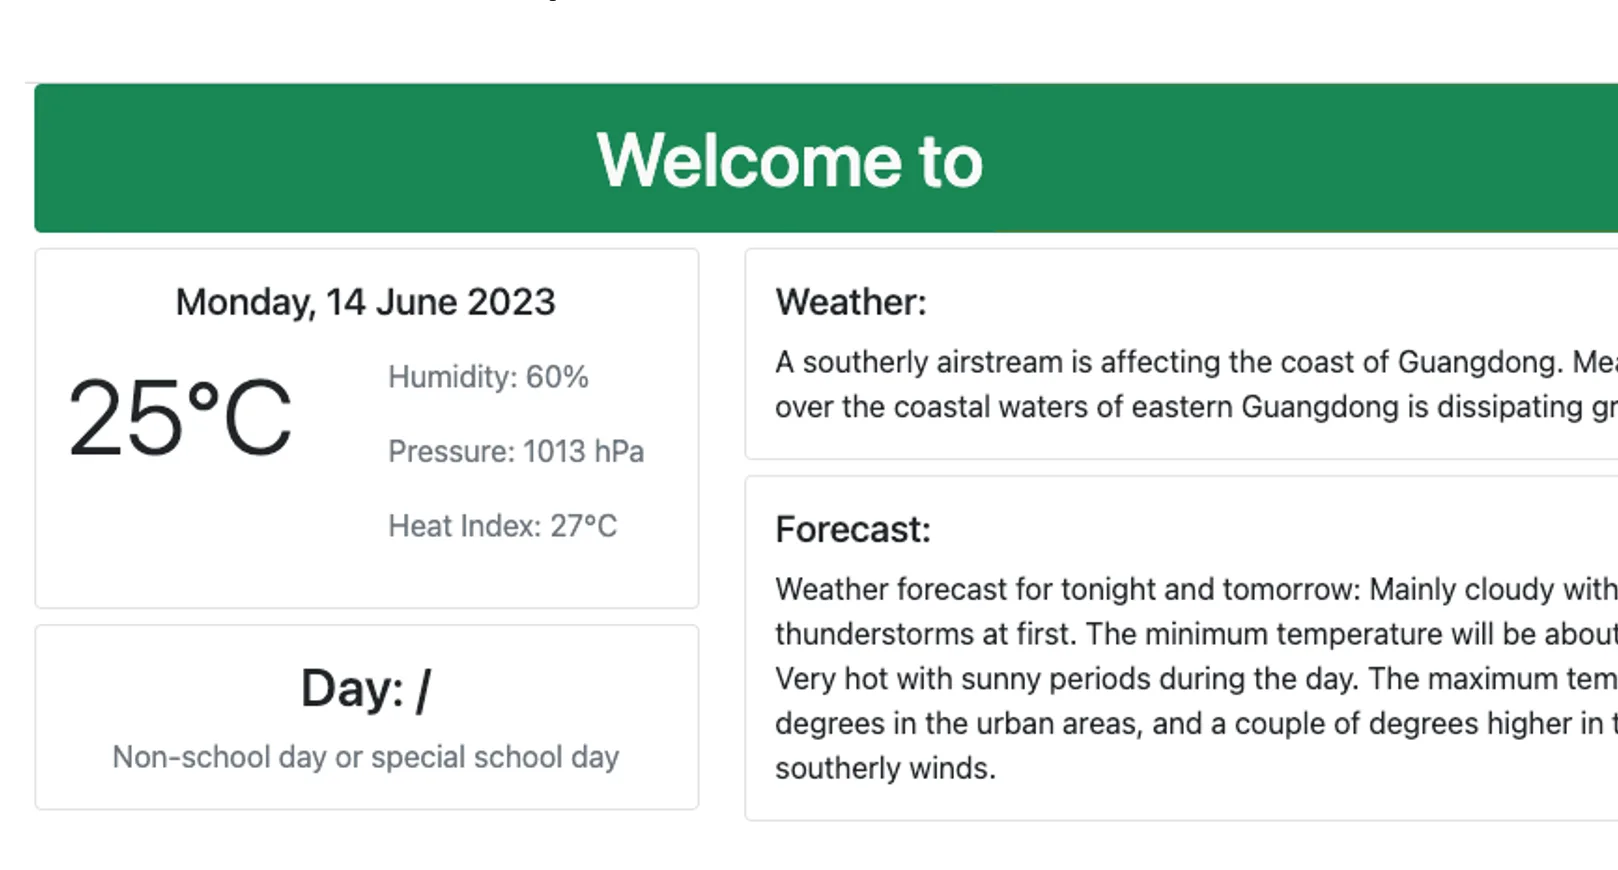Click the Pressure: 1013 hPa reading

coord(516,451)
